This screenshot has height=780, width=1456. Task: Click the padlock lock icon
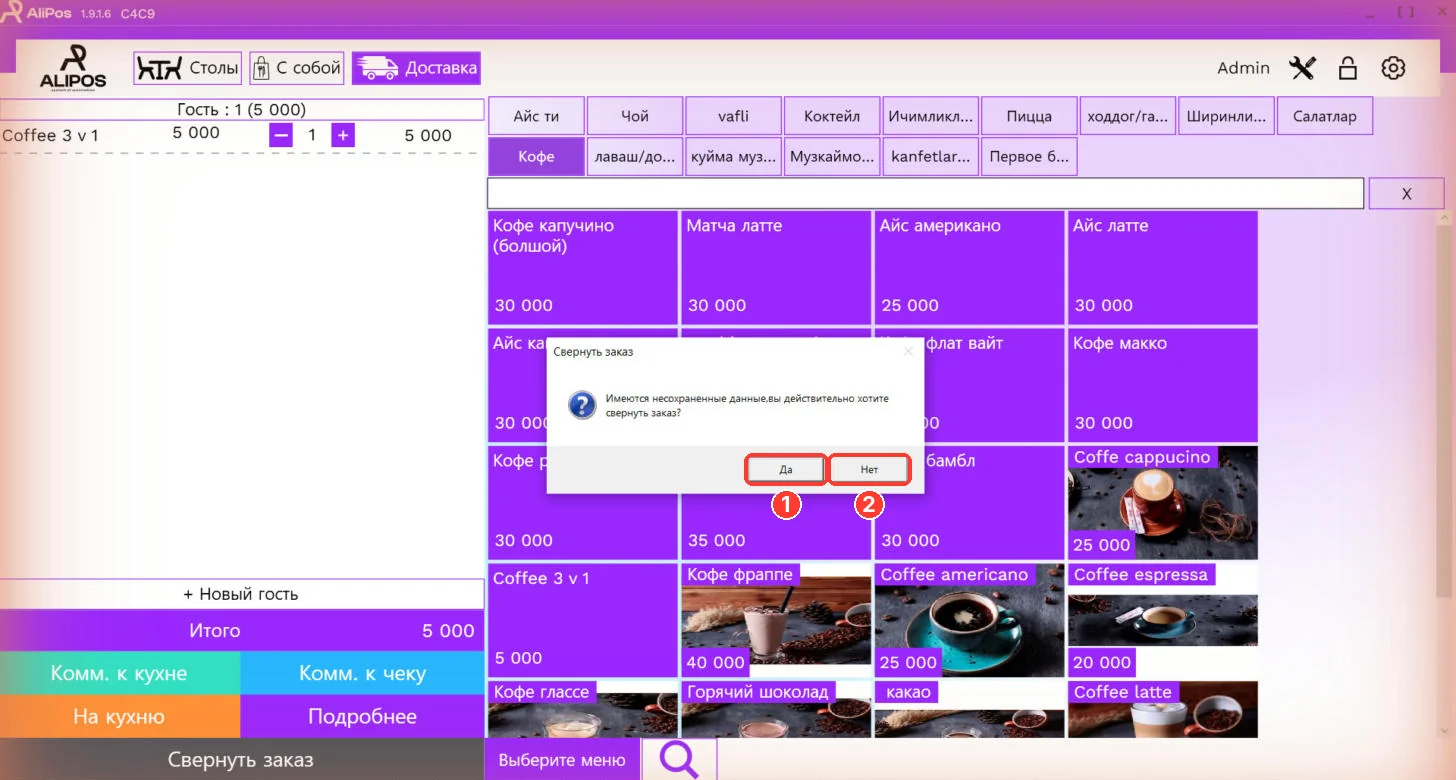point(1348,68)
